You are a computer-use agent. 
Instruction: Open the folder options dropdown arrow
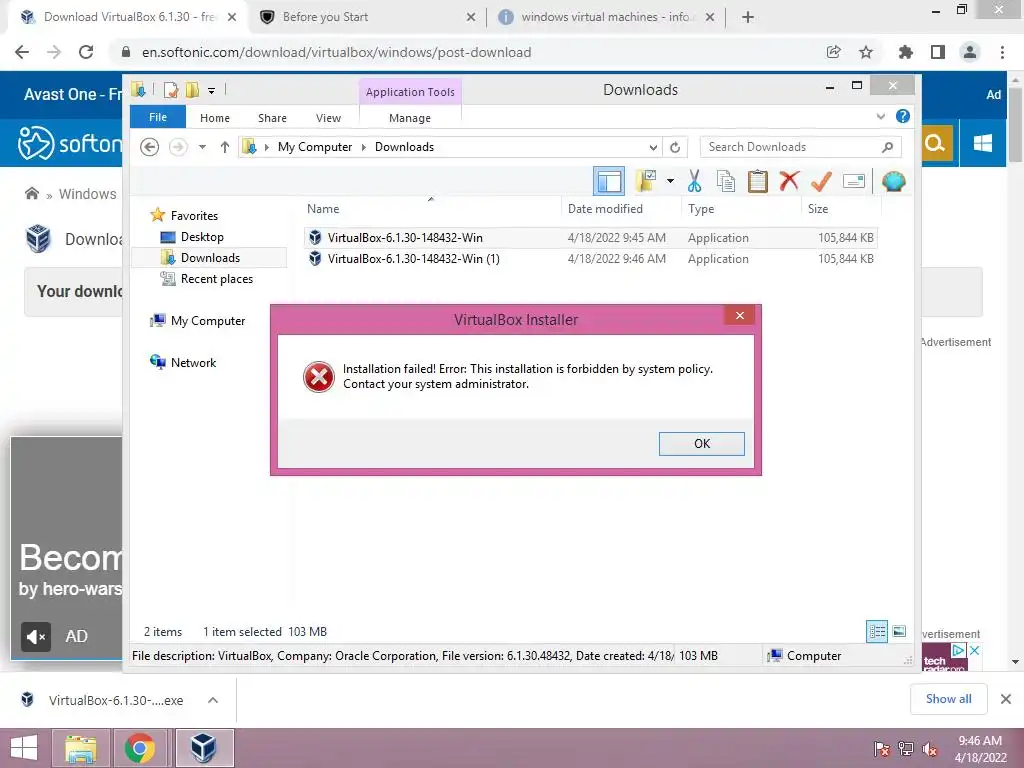(670, 181)
